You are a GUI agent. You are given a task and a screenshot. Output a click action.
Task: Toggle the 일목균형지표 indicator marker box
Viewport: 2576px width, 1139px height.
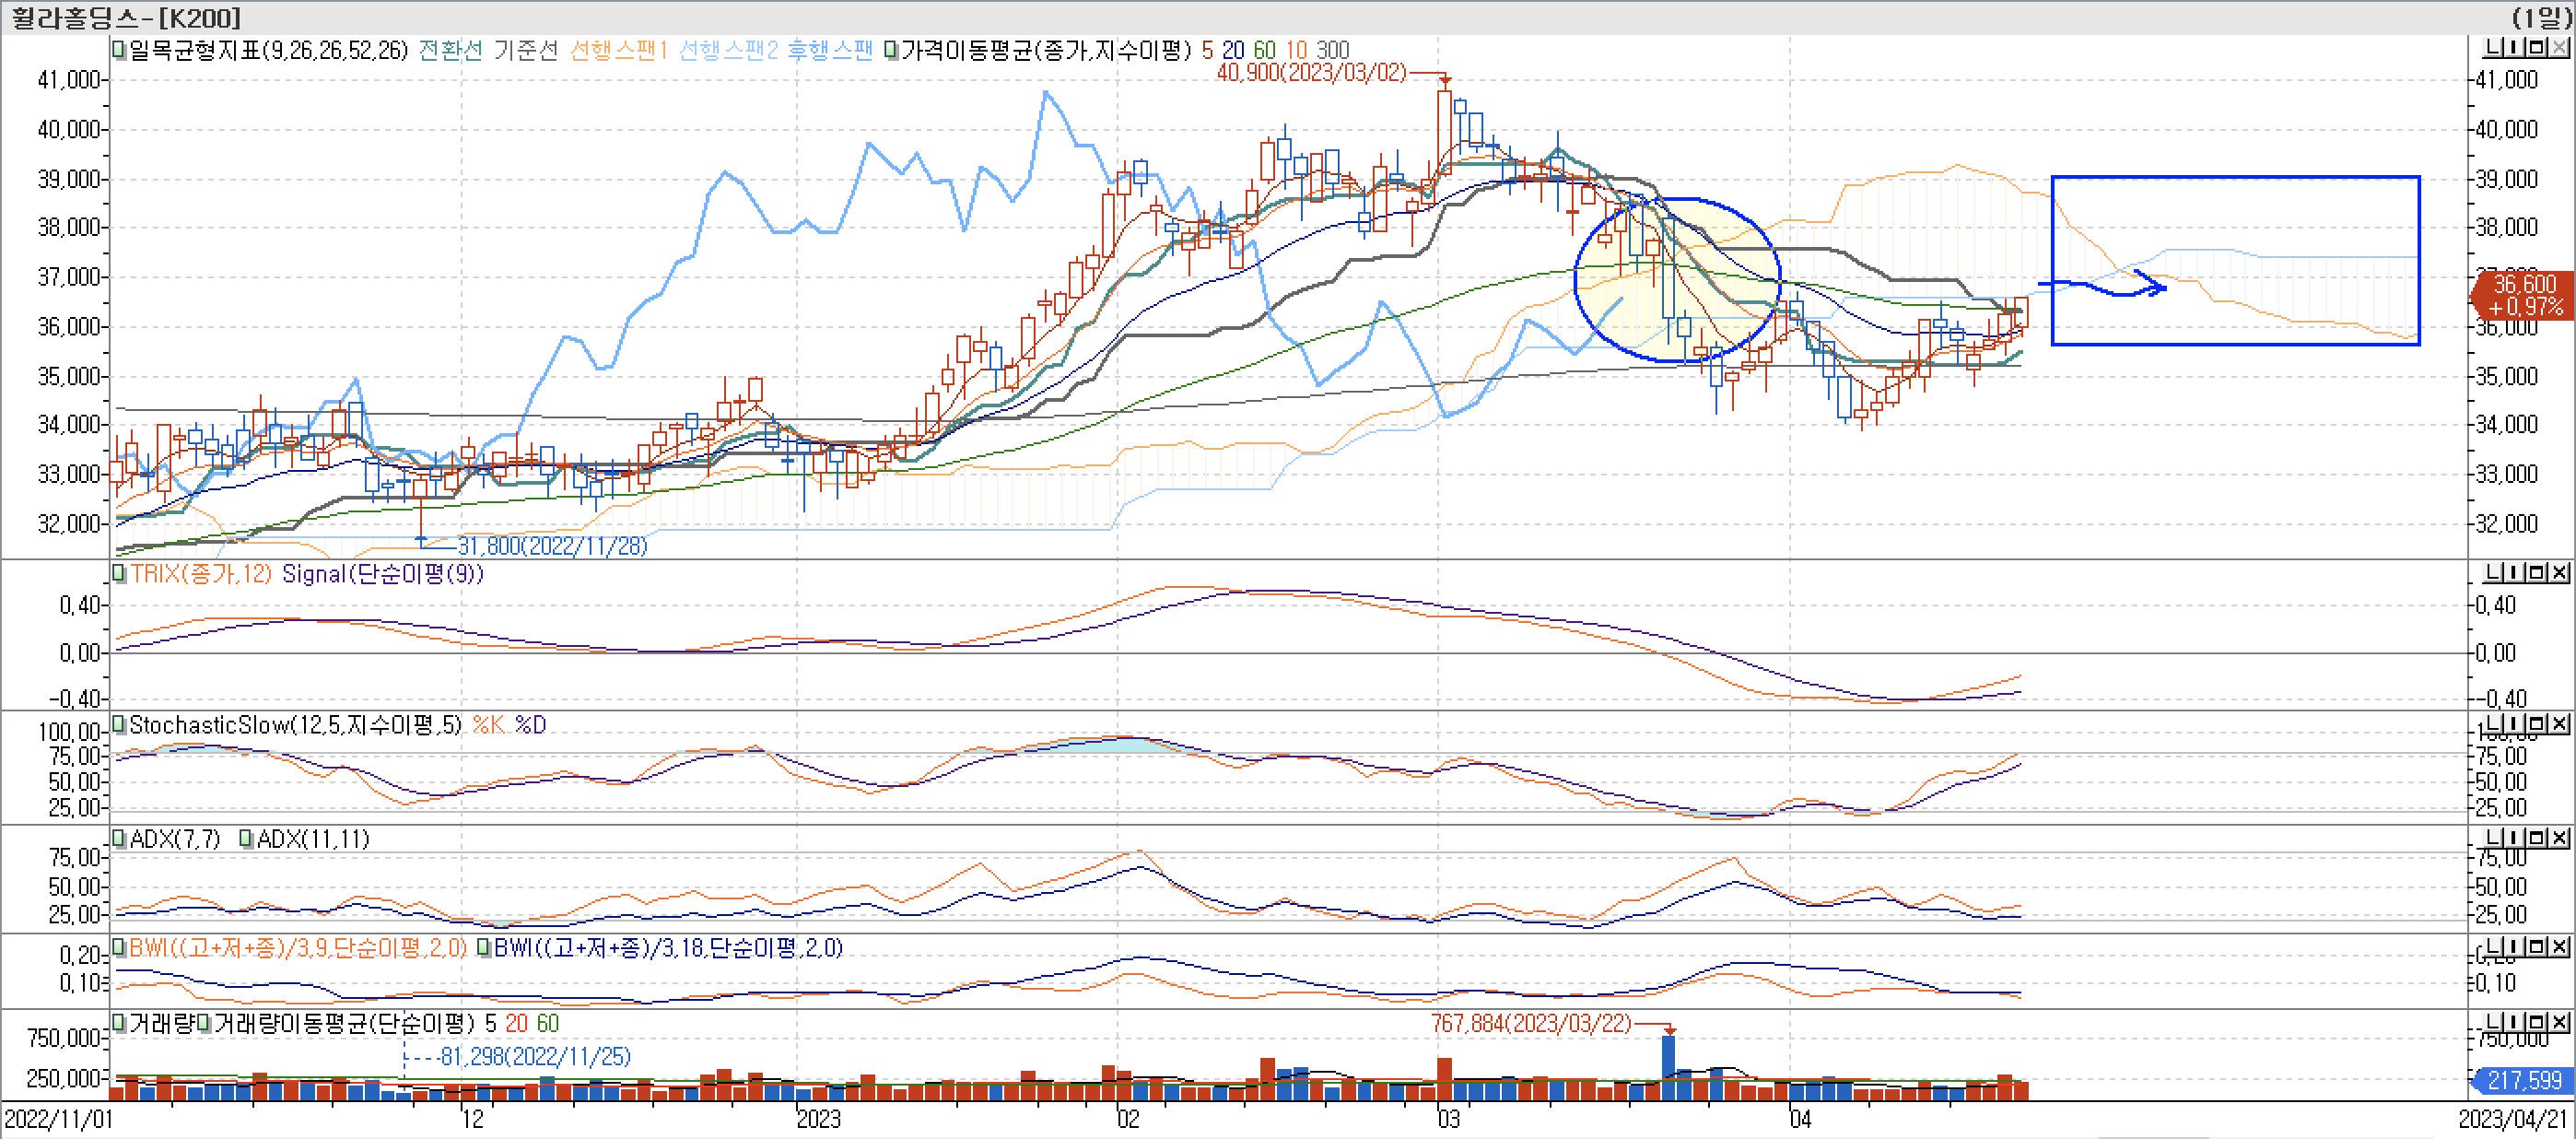pyautogui.click(x=119, y=49)
